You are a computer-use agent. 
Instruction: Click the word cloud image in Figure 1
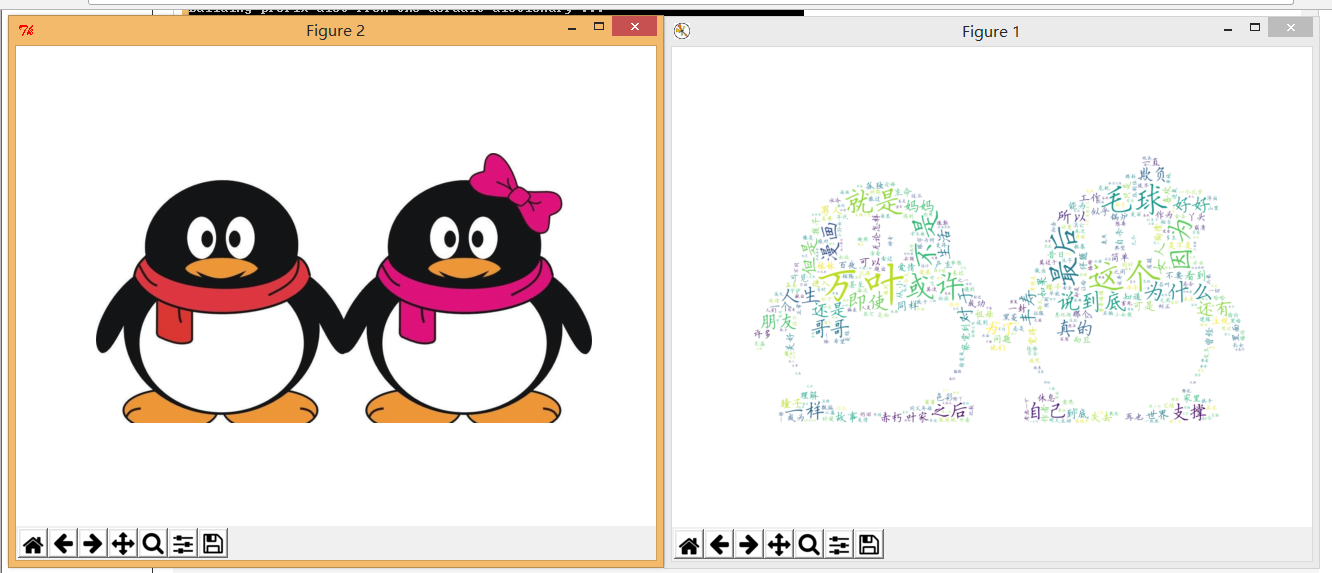coord(1000,290)
